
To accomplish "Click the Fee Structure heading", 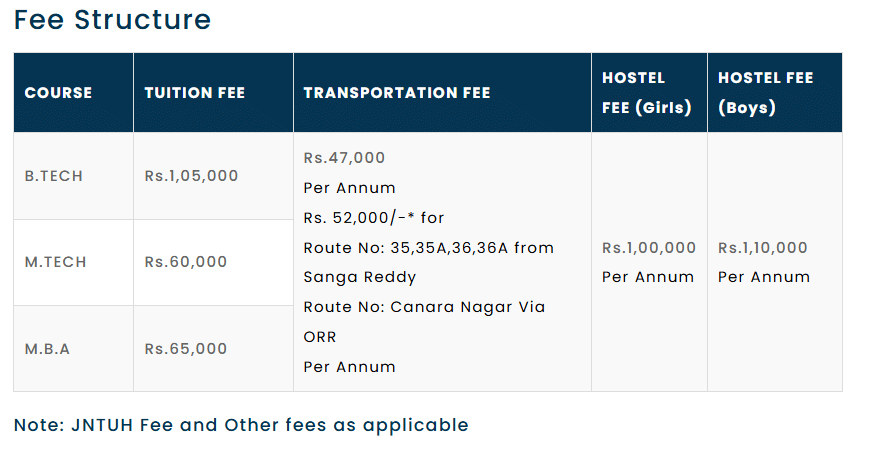I will point(112,19).
